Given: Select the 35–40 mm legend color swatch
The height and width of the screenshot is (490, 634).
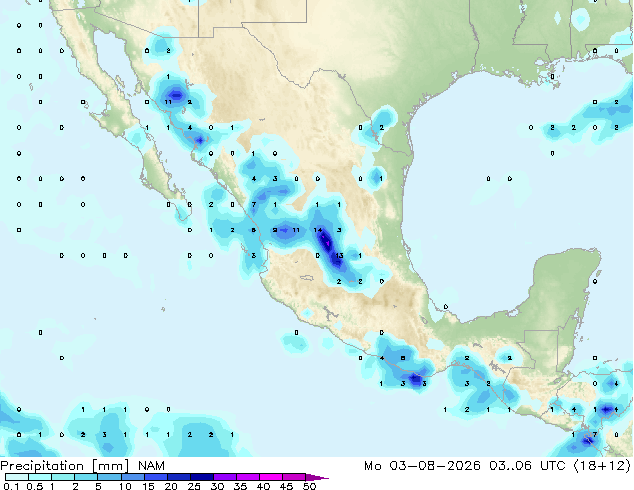Looking at the screenshot, I should 247,477.
